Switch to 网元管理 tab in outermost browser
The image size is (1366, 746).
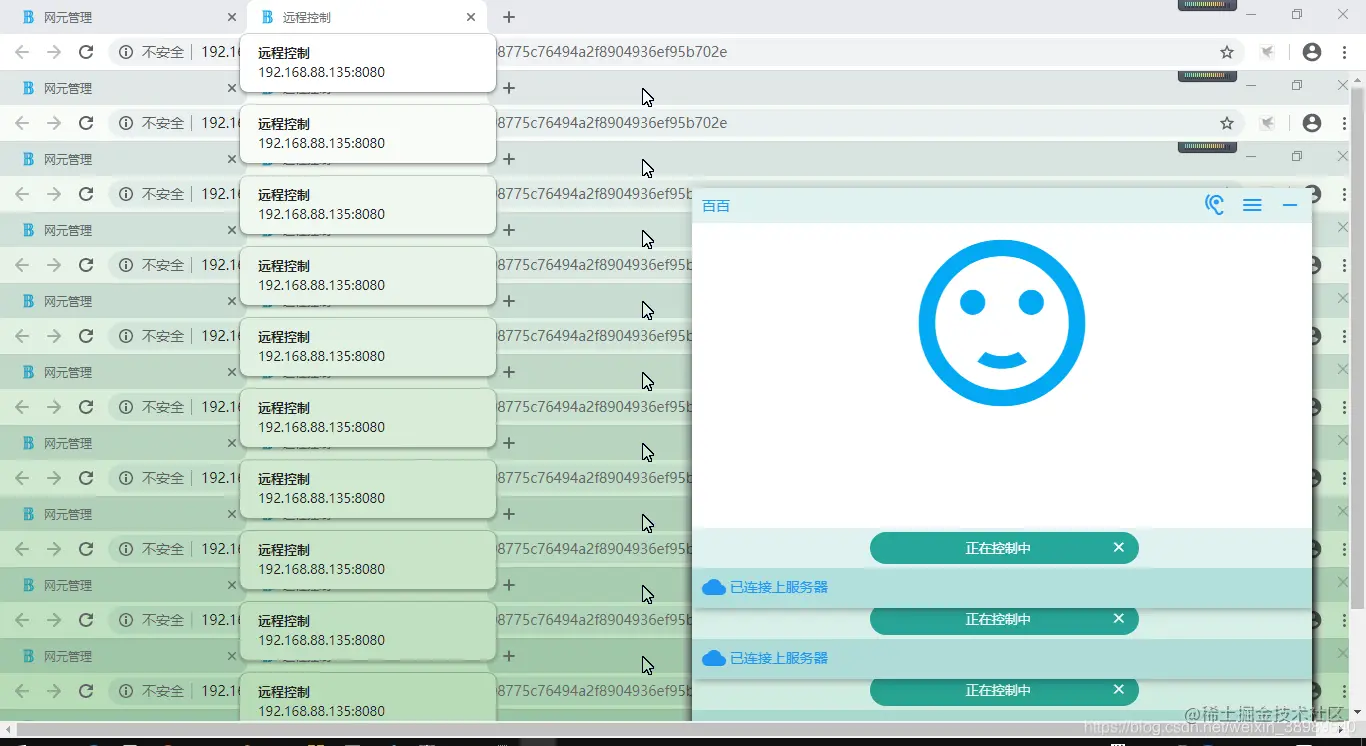pyautogui.click(x=124, y=17)
